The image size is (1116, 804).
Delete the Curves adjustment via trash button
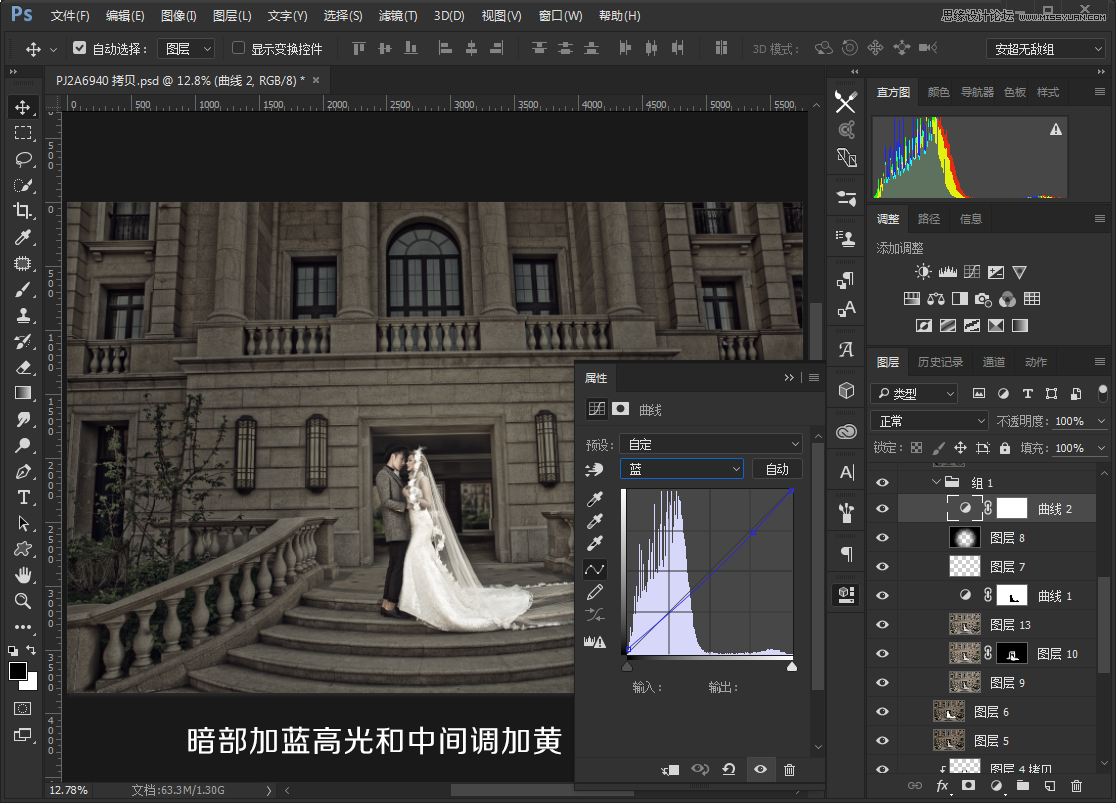tap(790, 770)
